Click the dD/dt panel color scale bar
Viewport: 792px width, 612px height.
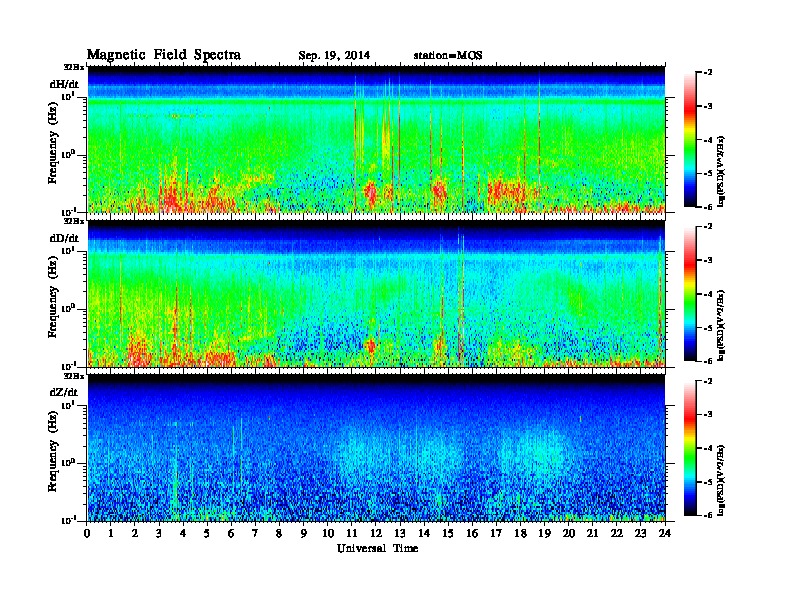click(x=690, y=294)
